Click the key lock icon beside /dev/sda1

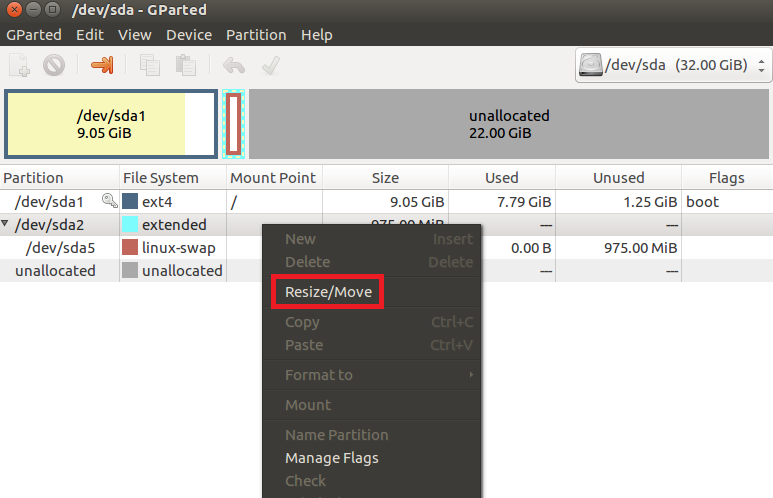(109, 201)
